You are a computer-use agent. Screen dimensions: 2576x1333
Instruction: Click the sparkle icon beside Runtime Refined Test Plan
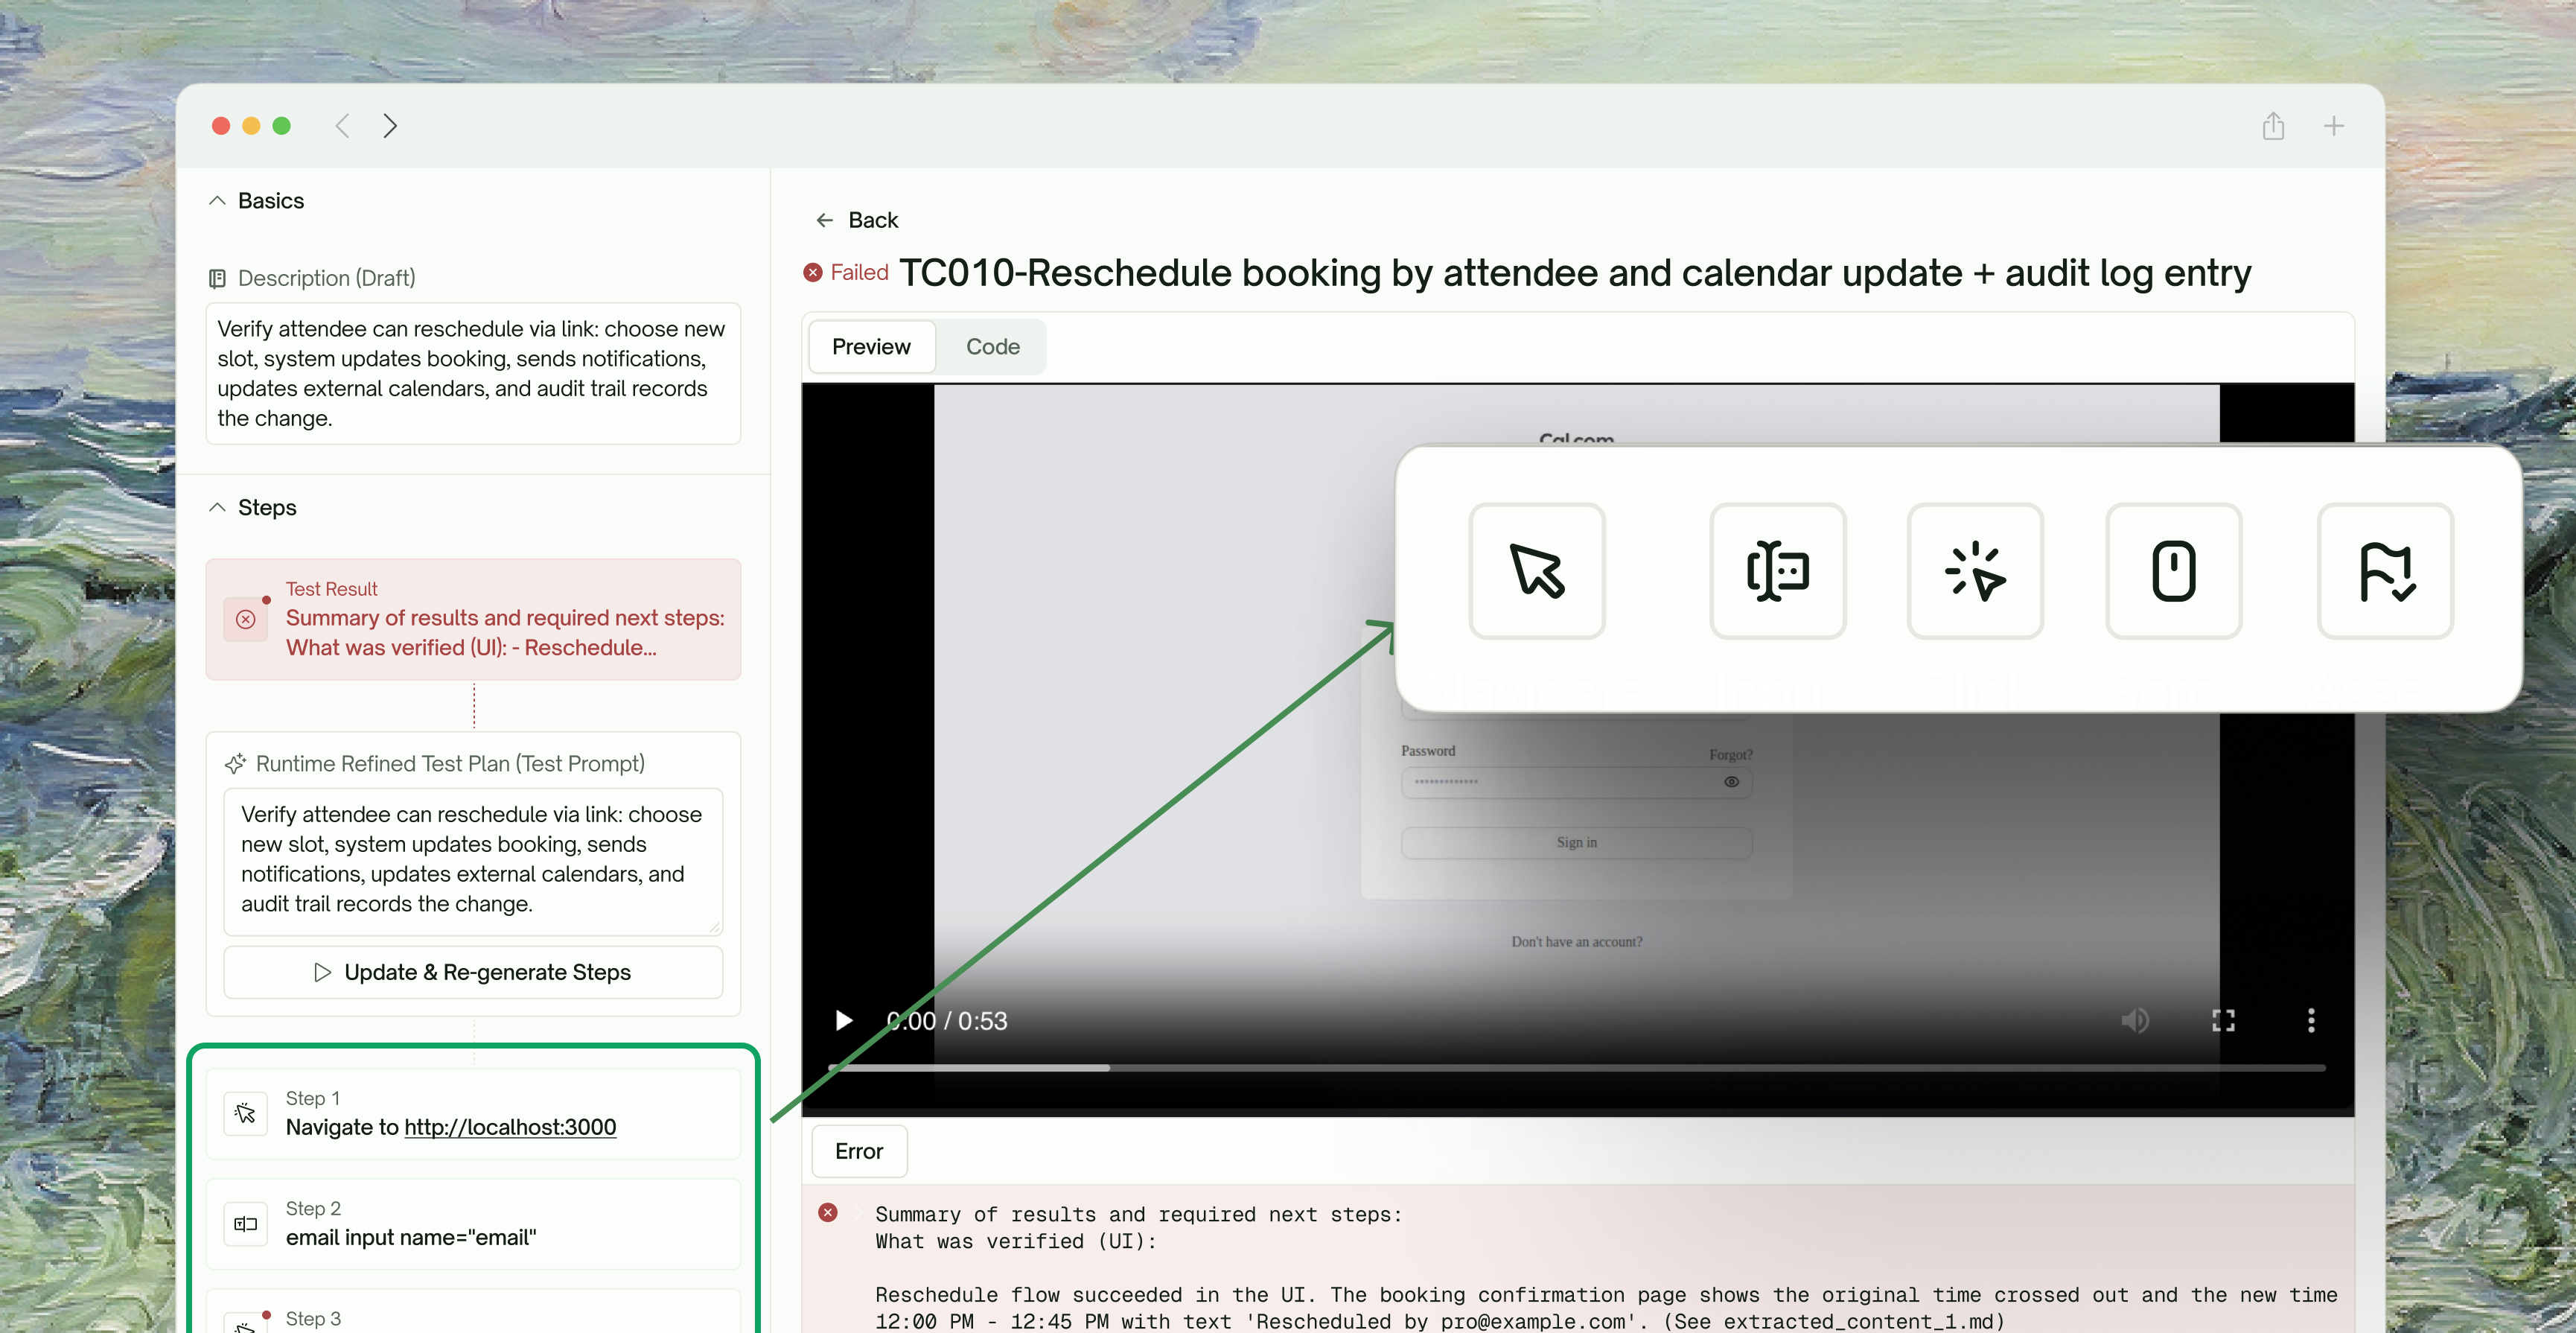click(x=235, y=764)
